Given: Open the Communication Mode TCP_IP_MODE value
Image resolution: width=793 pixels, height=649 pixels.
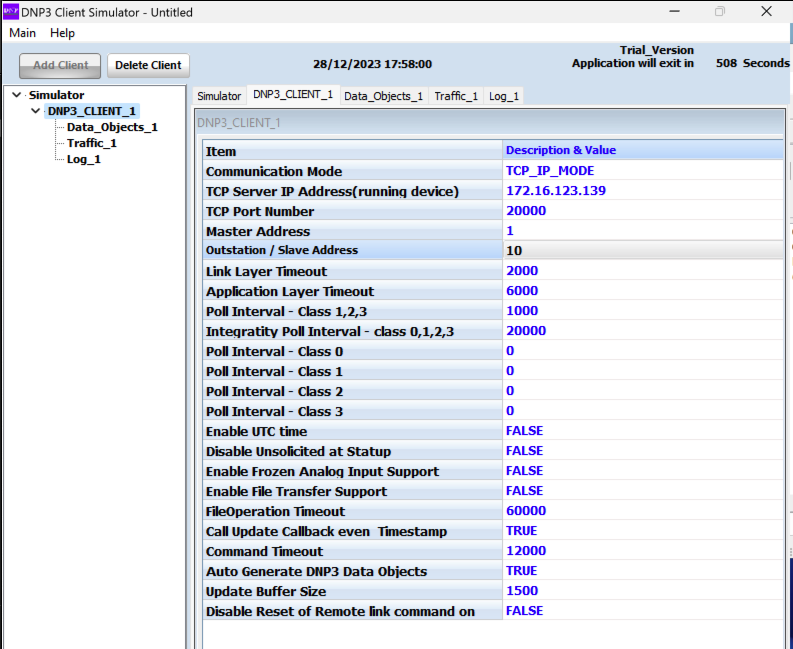Looking at the screenshot, I should (550, 171).
